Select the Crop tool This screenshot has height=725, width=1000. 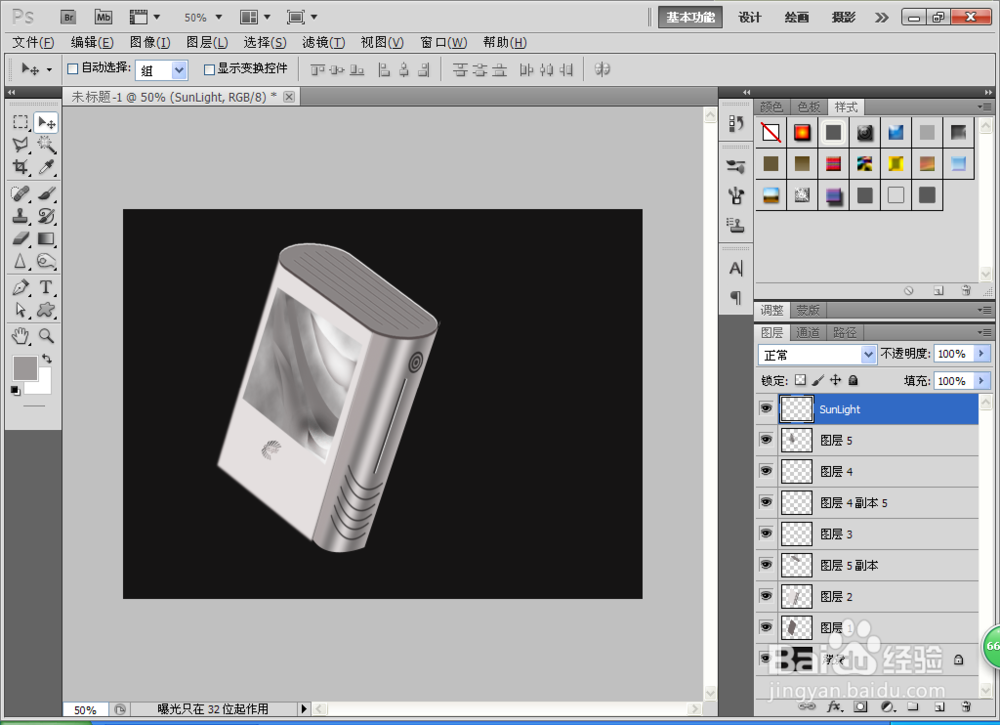(x=20, y=167)
